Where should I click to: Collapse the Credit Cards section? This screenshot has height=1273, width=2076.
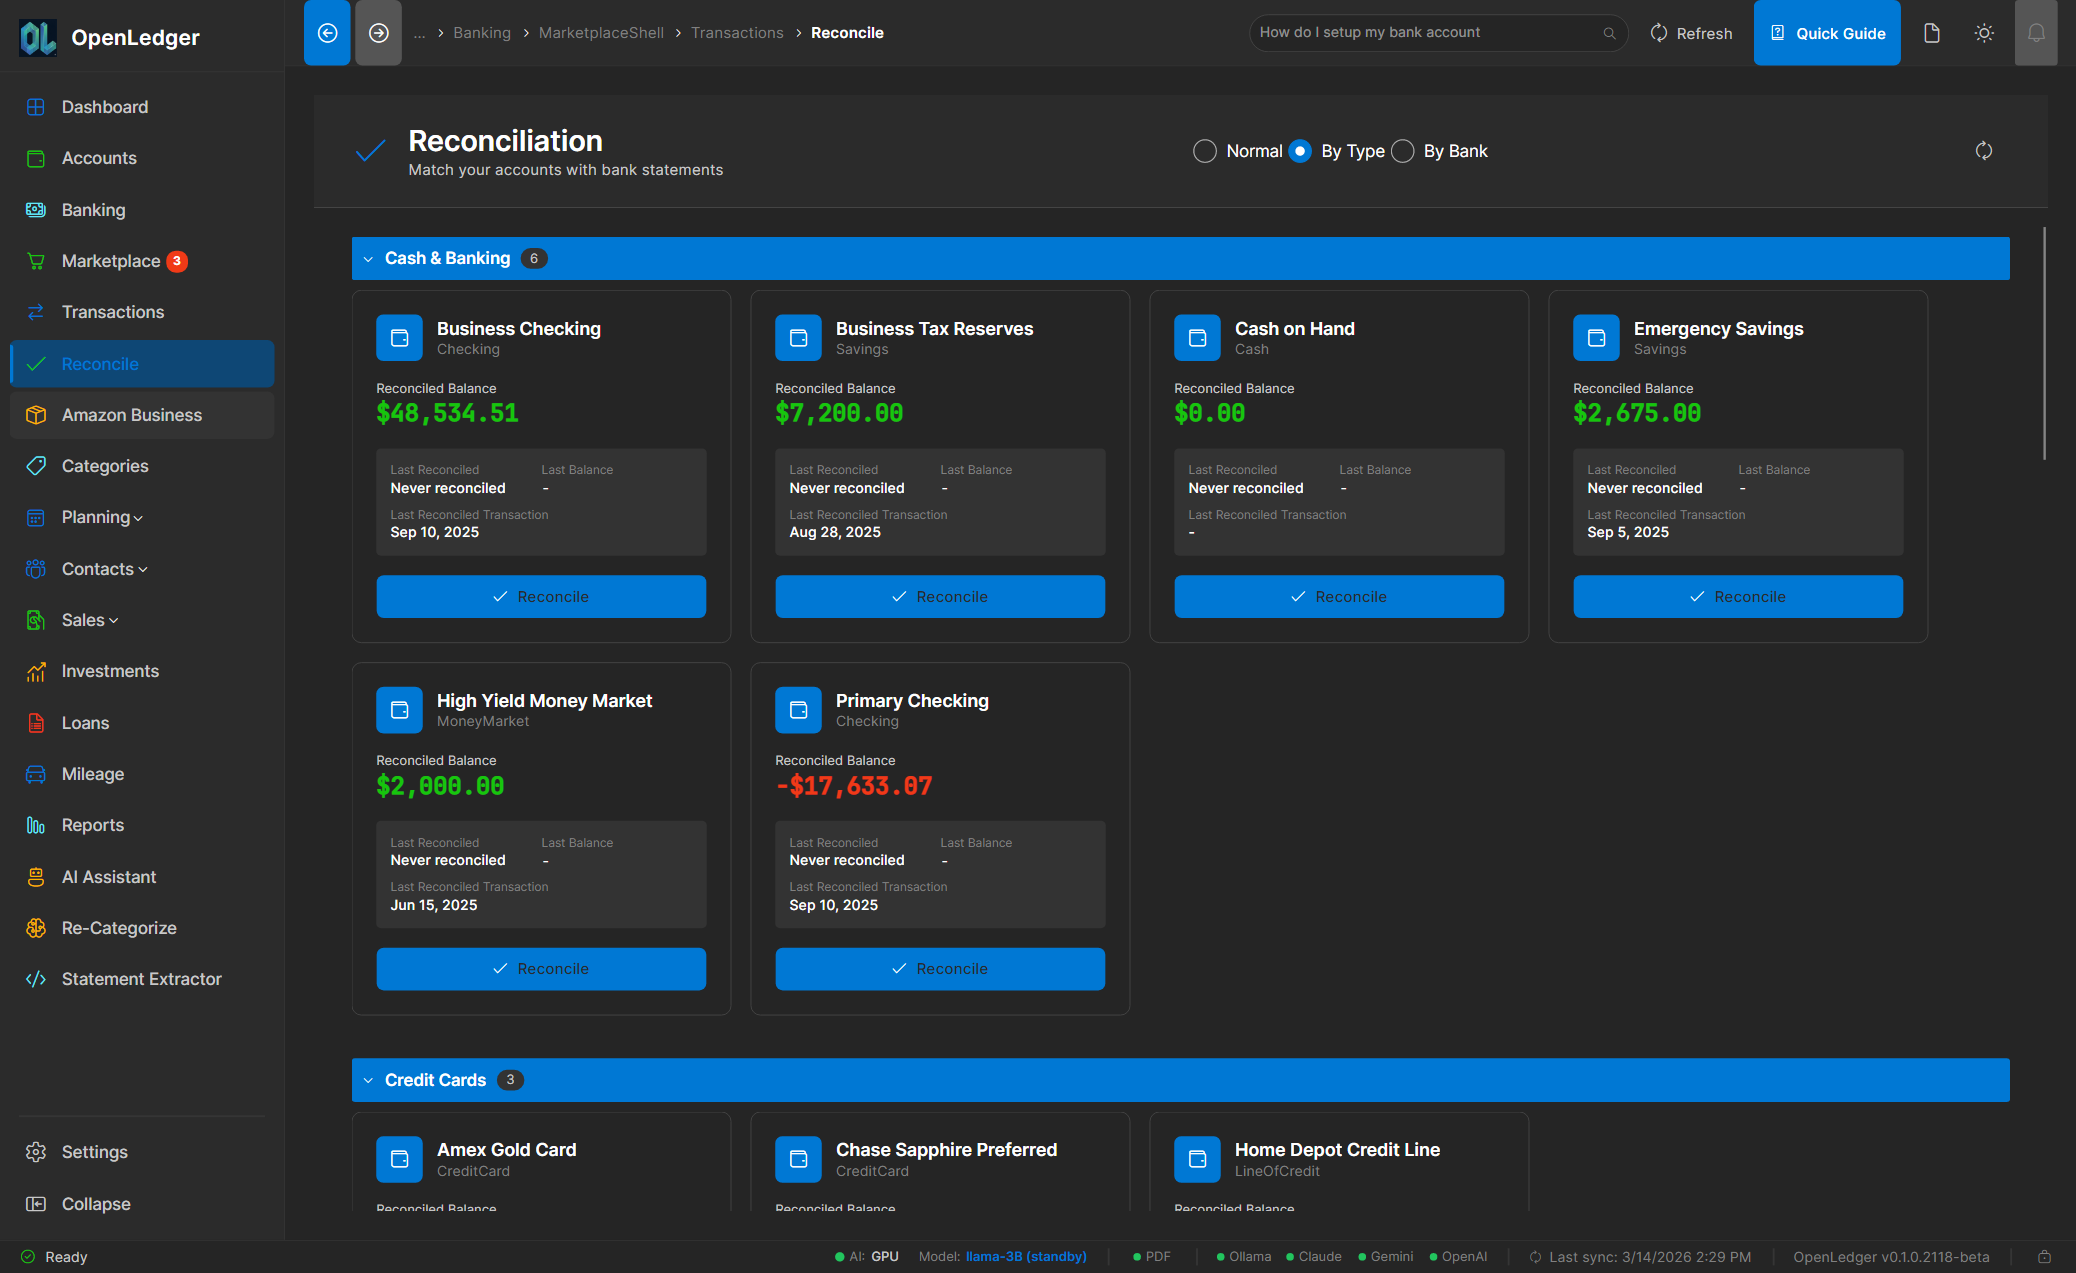368,1080
